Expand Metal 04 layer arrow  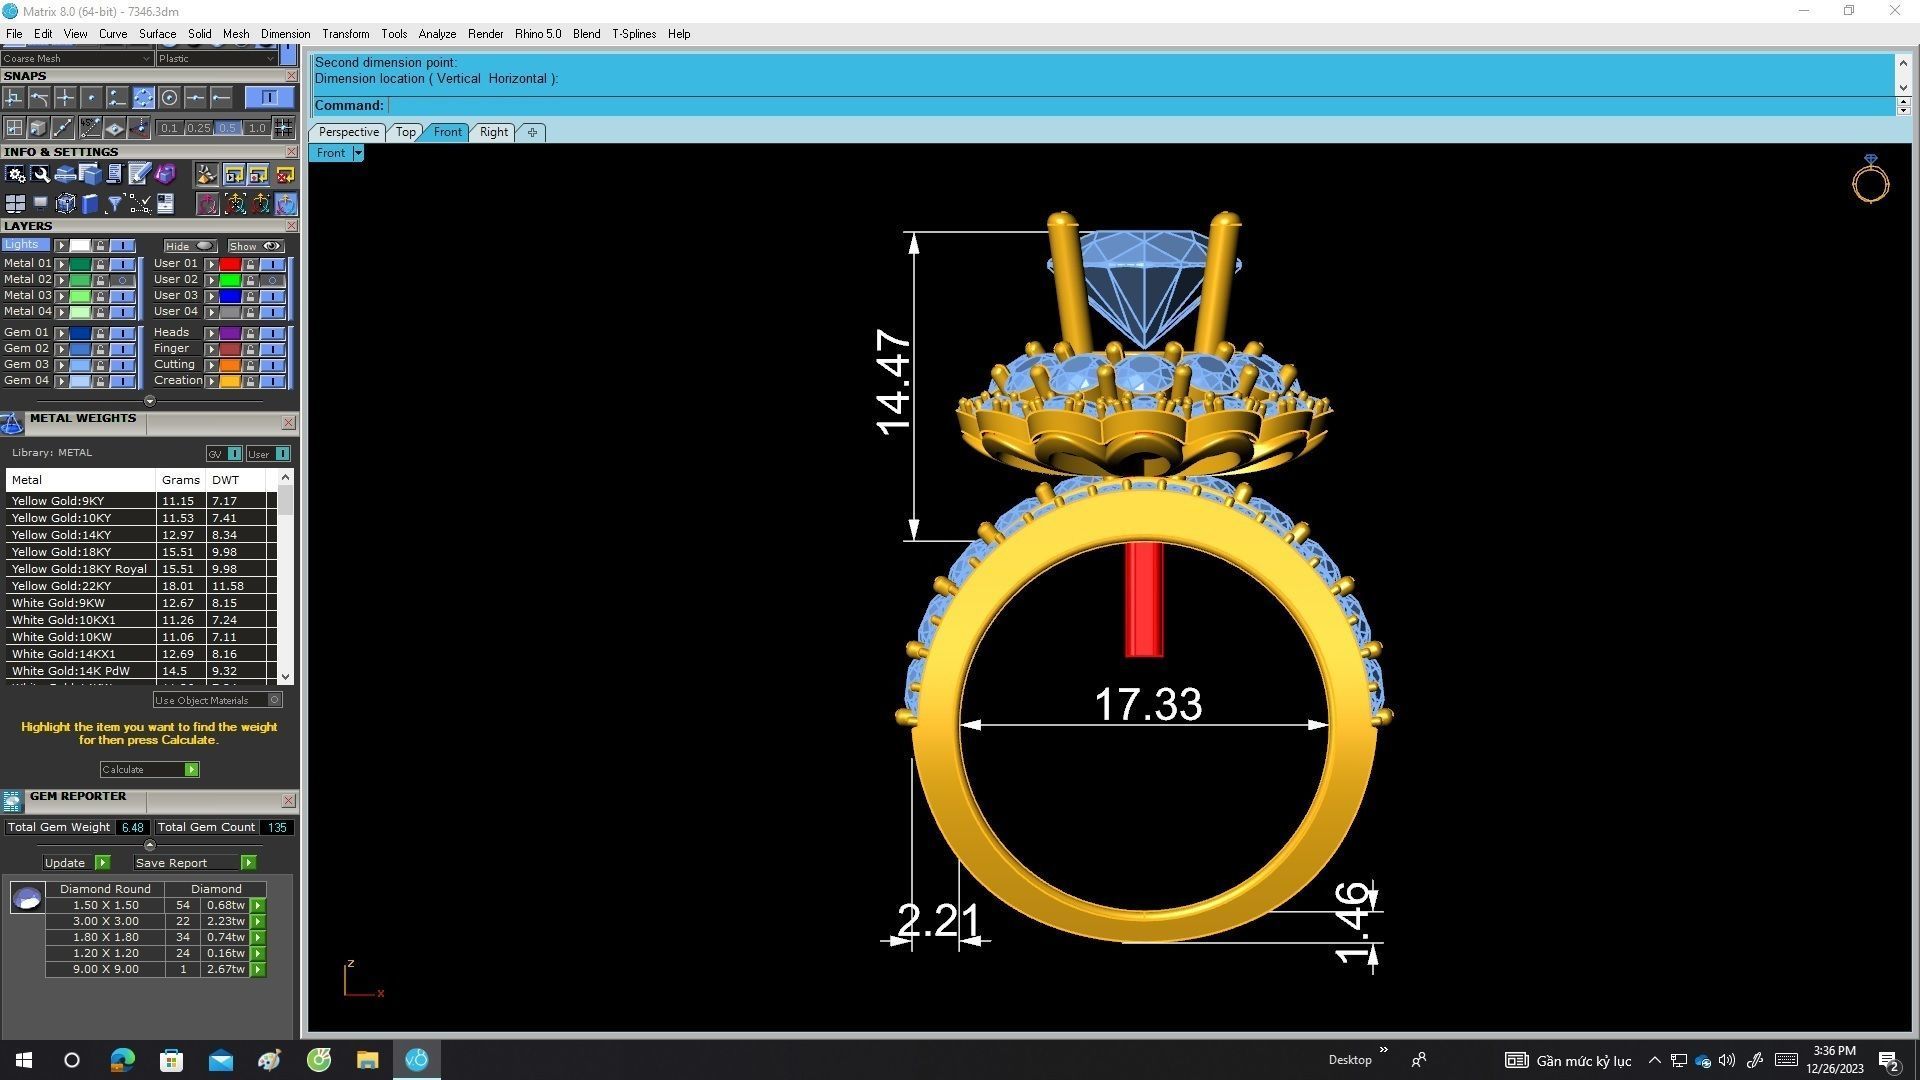(x=61, y=312)
